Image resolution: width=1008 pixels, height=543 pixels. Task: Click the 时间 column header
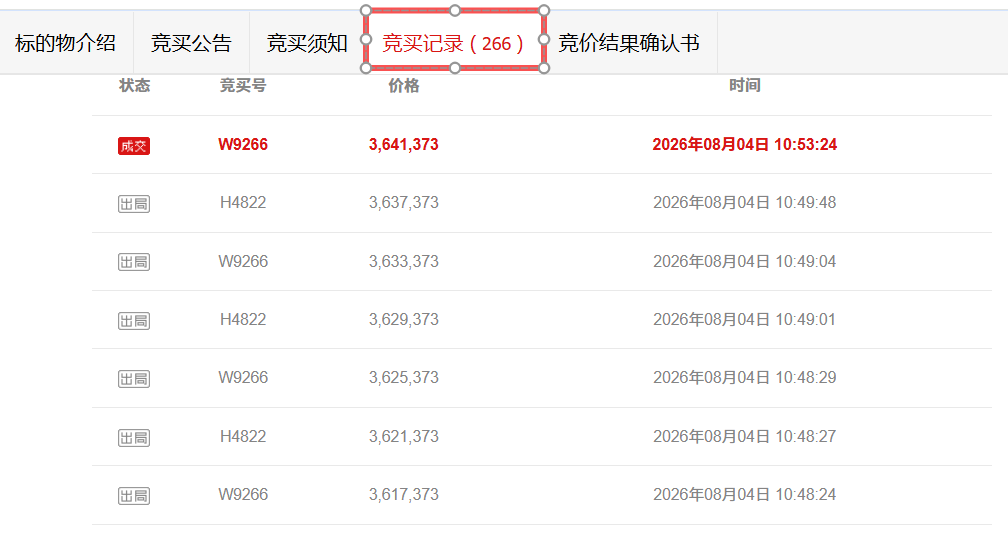[744, 85]
